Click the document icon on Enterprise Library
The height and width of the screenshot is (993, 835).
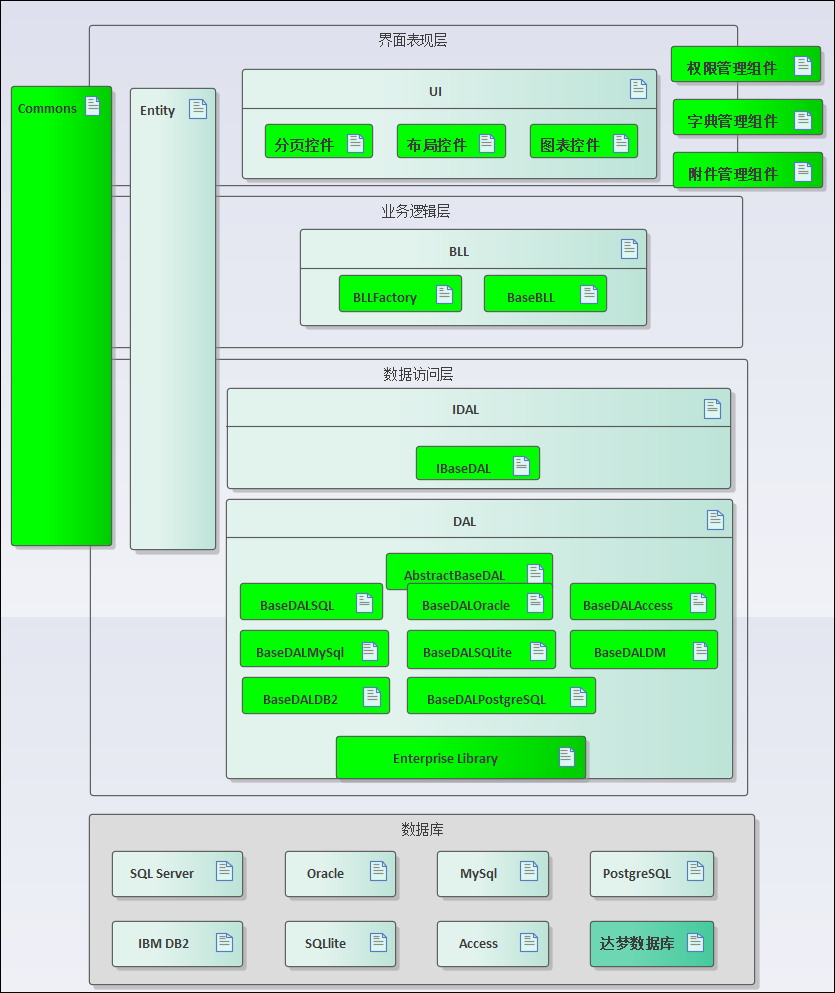pyautogui.click(x=567, y=757)
